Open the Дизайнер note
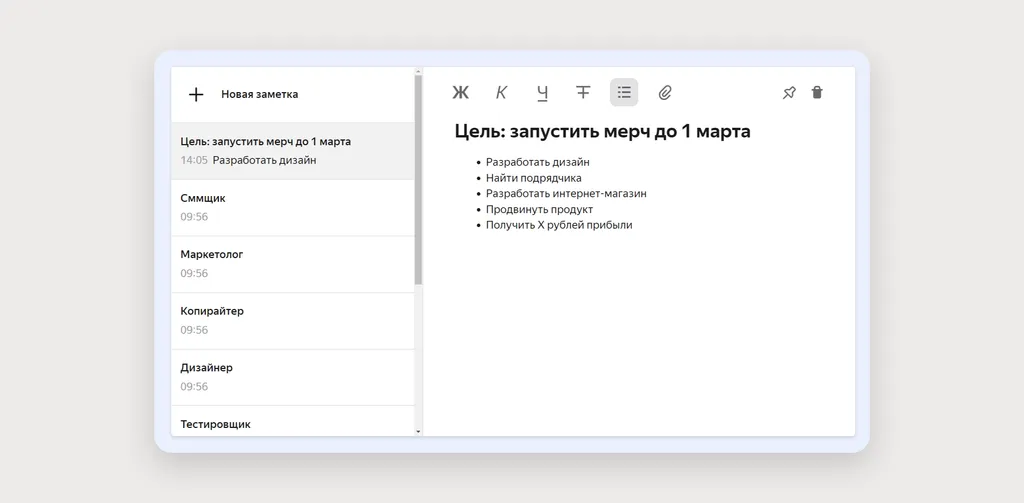Viewport: 1024px width, 503px height. (x=293, y=378)
